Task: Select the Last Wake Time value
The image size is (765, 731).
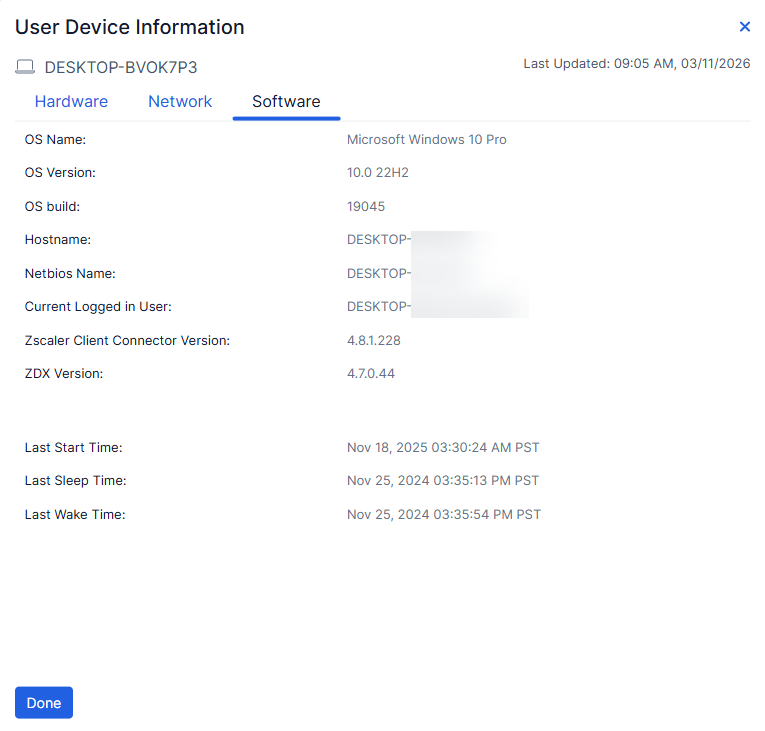Action: pyautogui.click(x=444, y=514)
